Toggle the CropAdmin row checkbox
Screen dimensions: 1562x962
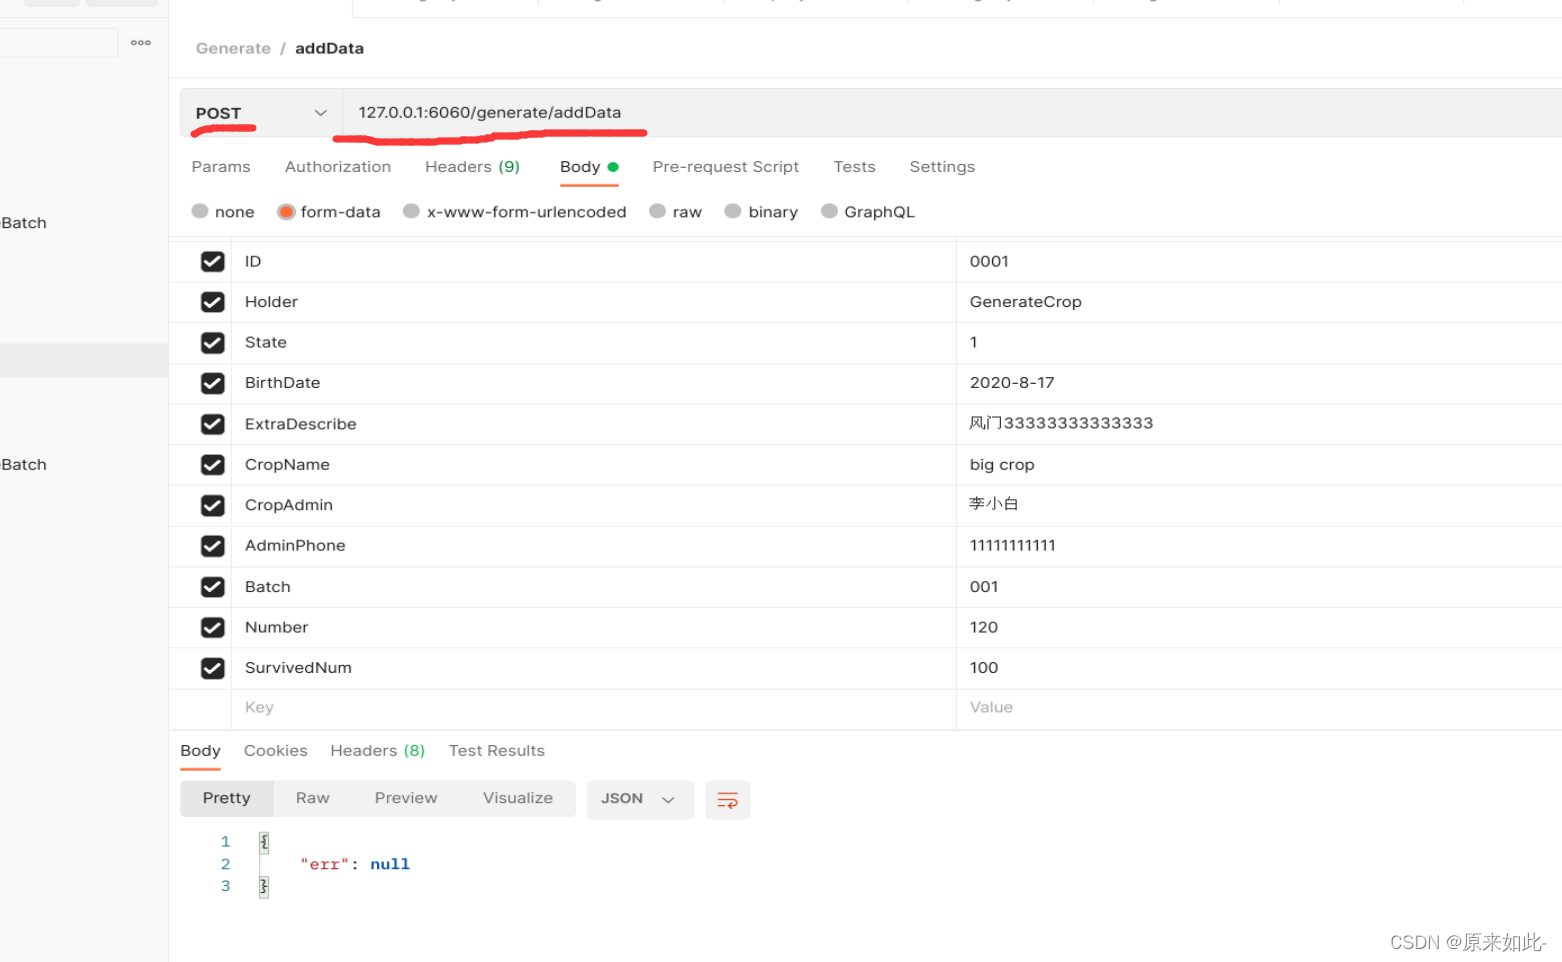pos(213,505)
